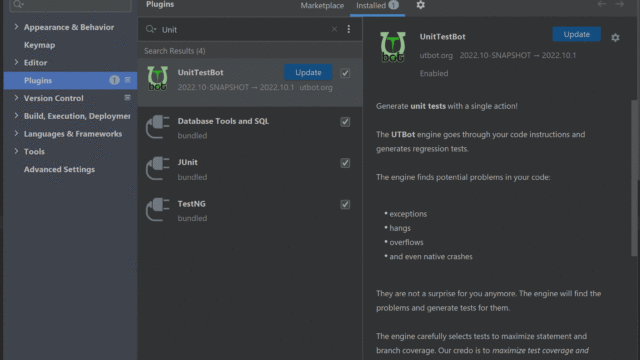640x360 pixels.
Task: Click Database Tools and SQL plug icon
Action: pyautogui.click(x=158, y=127)
